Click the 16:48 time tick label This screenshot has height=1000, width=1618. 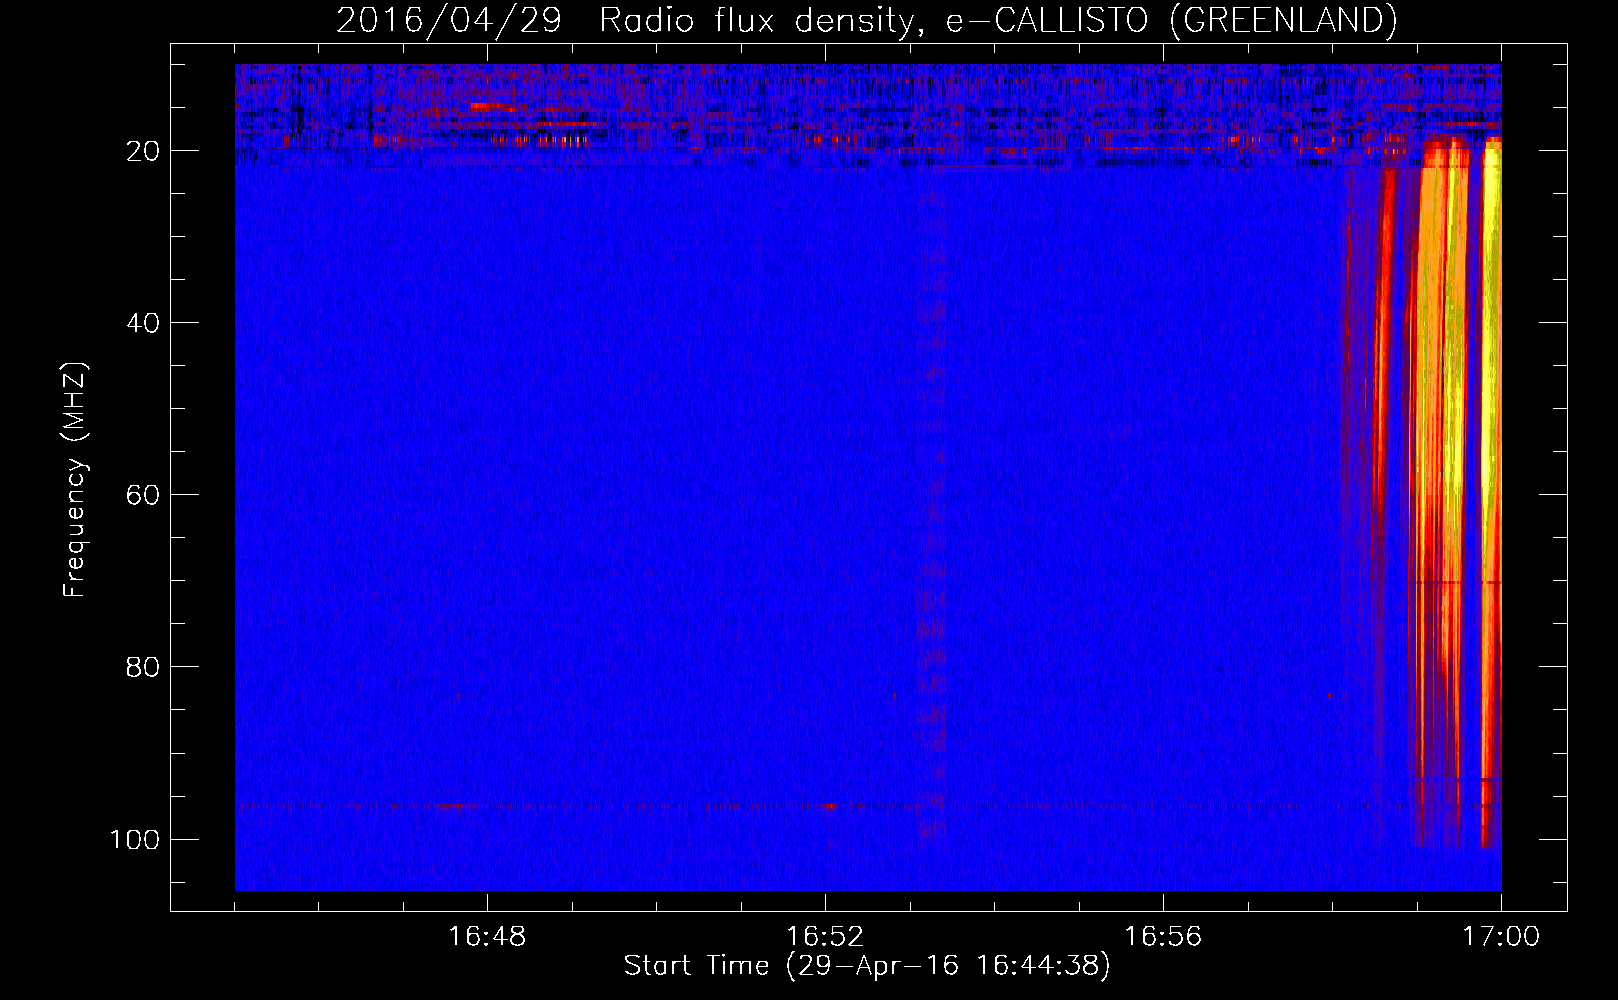coord(487,937)
